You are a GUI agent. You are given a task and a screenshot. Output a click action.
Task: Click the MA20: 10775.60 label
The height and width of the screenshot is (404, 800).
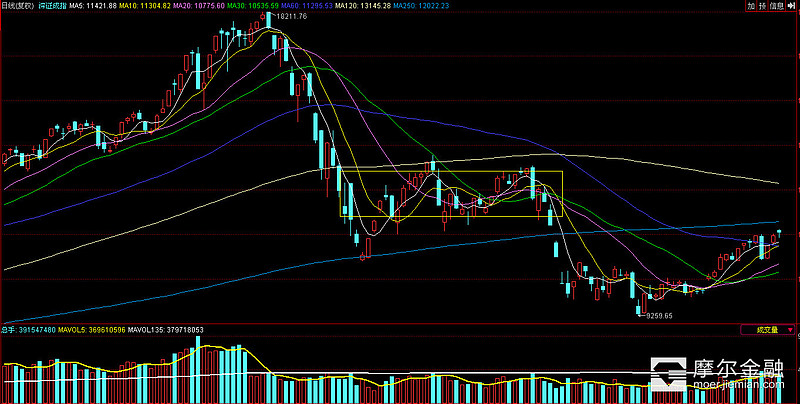coord(199,6)
